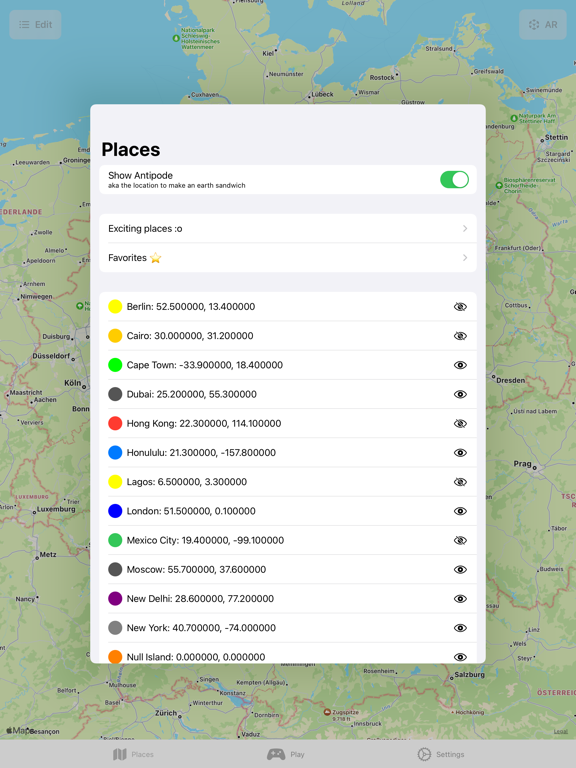The image size is (576, 768).
Task: Select Moscow: 55.700000, 37.600000 row
Action: point(288,570)
